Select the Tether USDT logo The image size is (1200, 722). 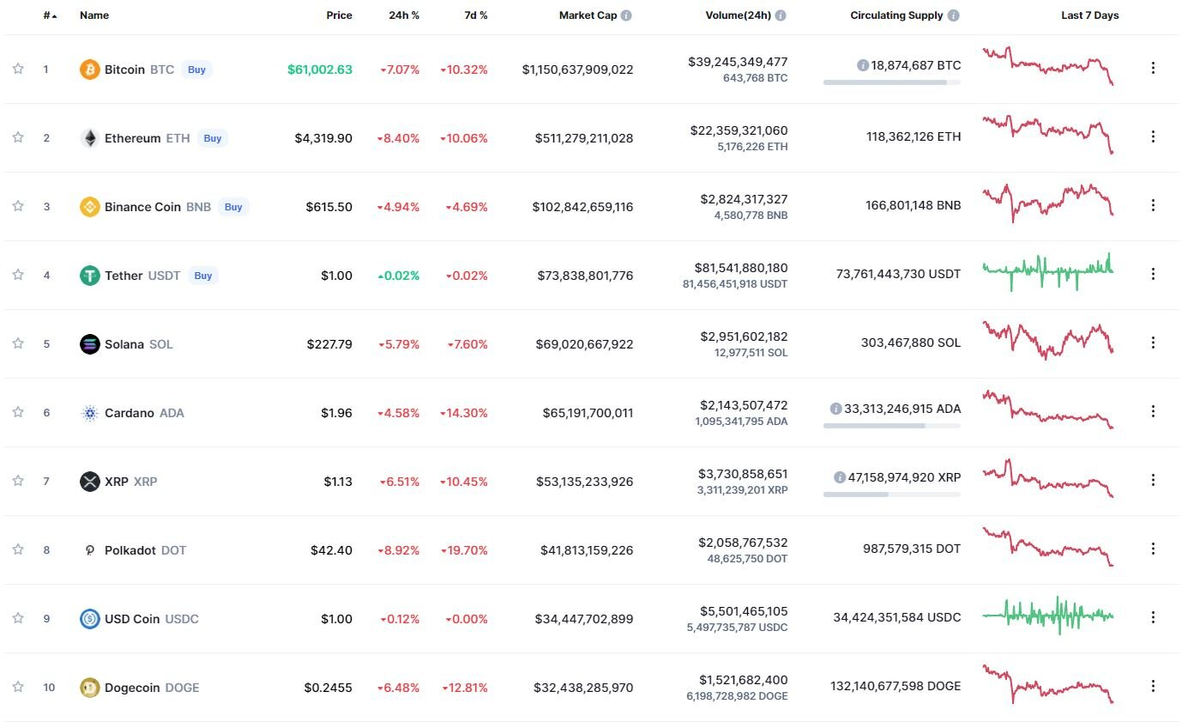[x=90, y=275]
